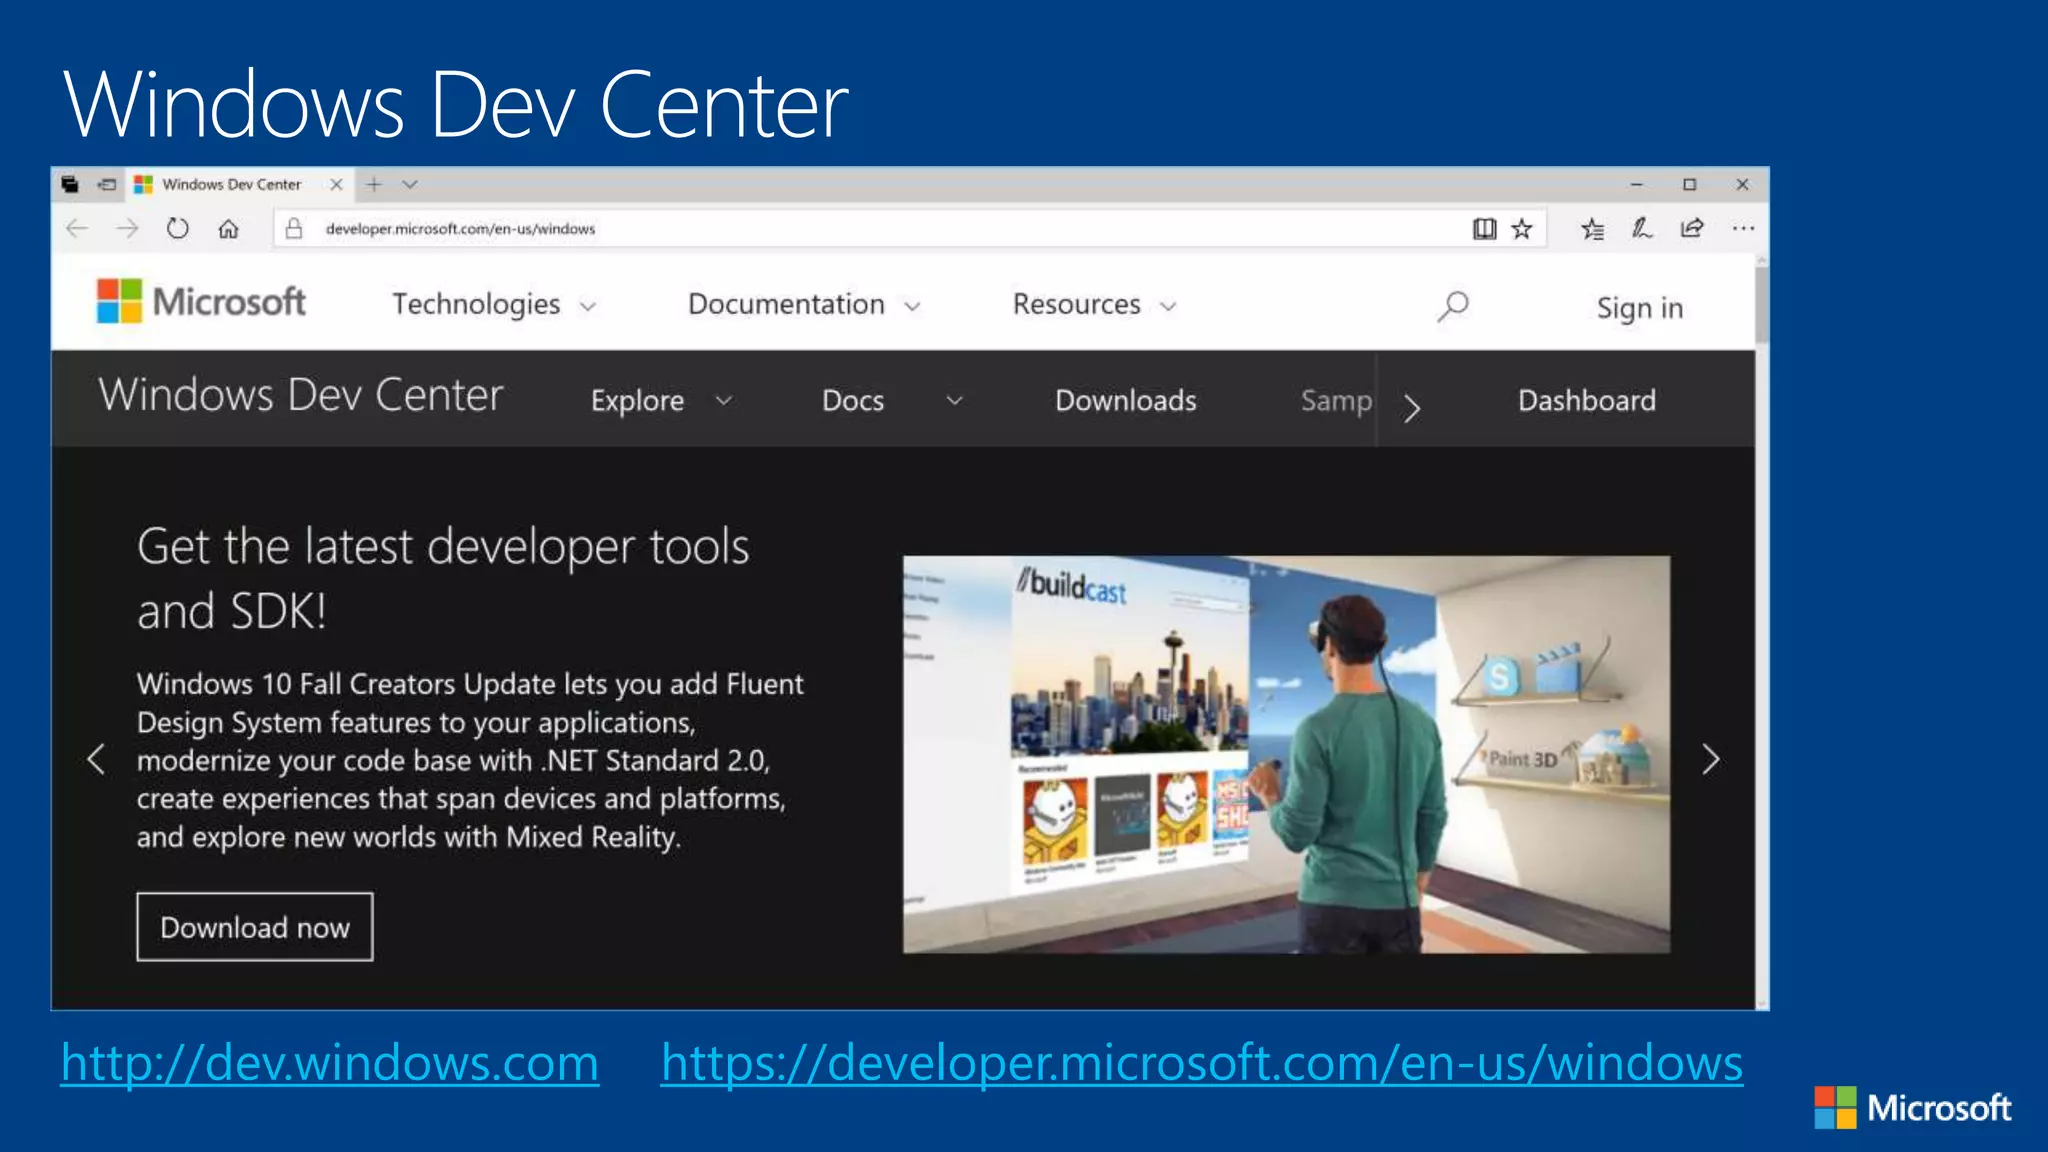Show tab previews chevron

(x=410, y=184)
